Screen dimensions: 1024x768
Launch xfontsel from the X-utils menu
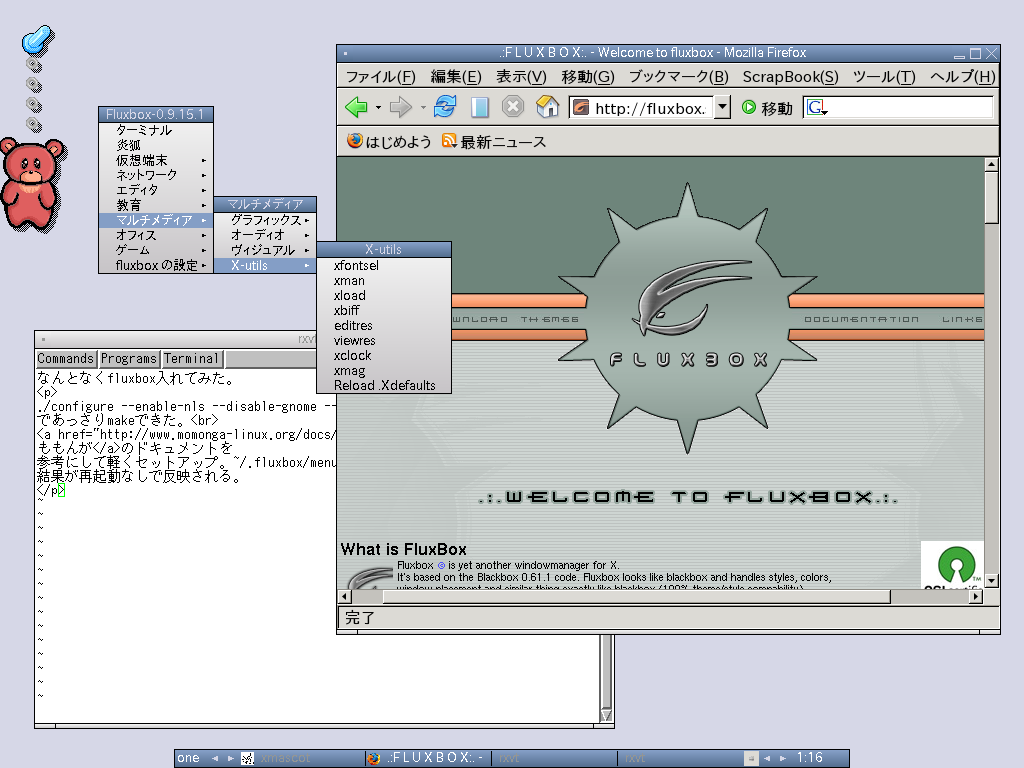coord(384,266)
